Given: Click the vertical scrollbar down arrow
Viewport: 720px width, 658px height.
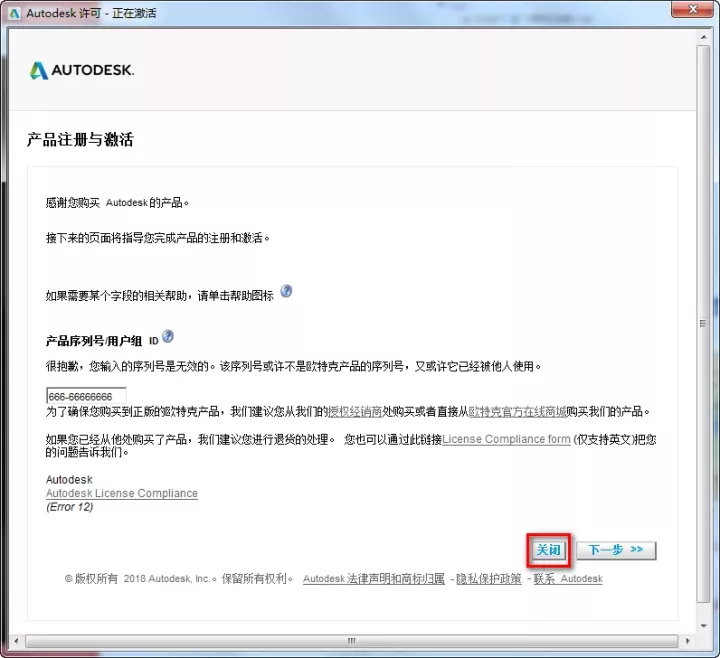Looking at the screenshot, I should pyautogui.click(x=704, y=625).
